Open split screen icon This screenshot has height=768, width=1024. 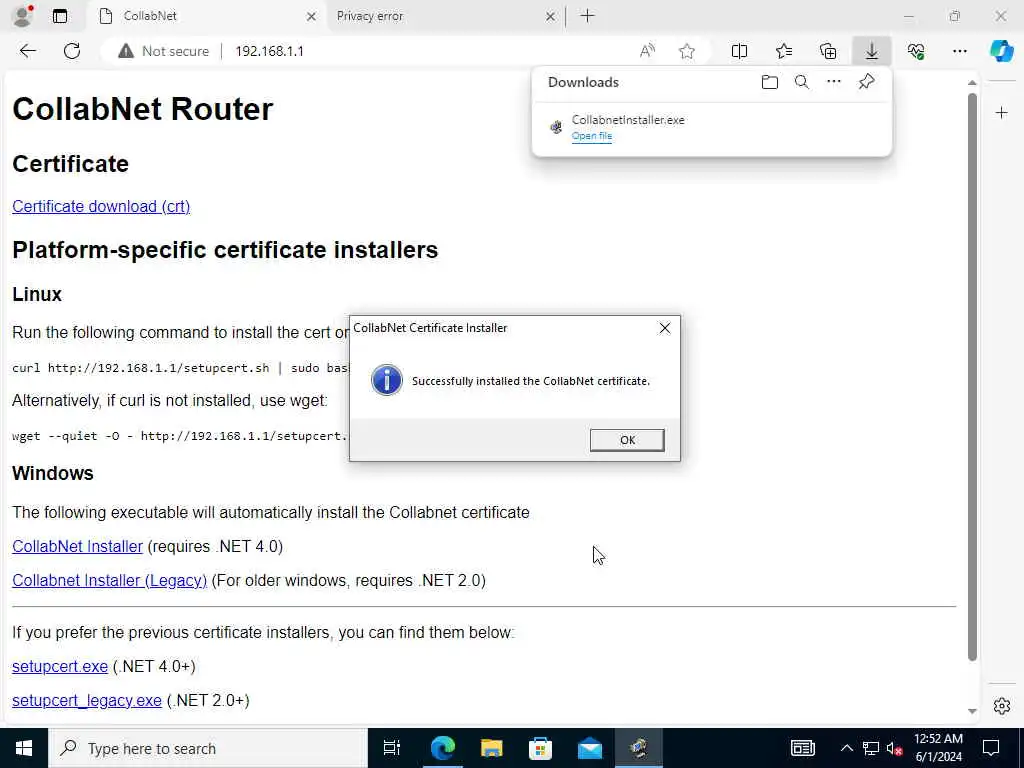[x=739, y=51]
